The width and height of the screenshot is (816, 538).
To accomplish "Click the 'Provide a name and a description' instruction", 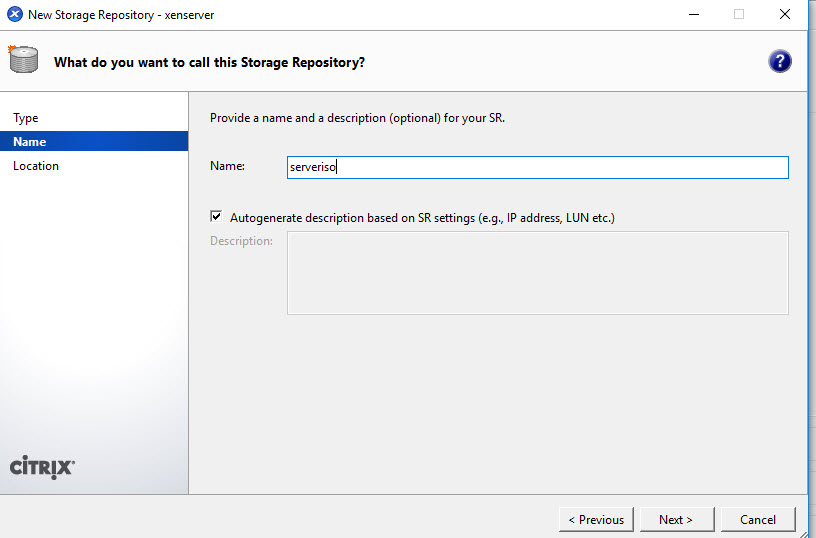I will click(357, 118).
